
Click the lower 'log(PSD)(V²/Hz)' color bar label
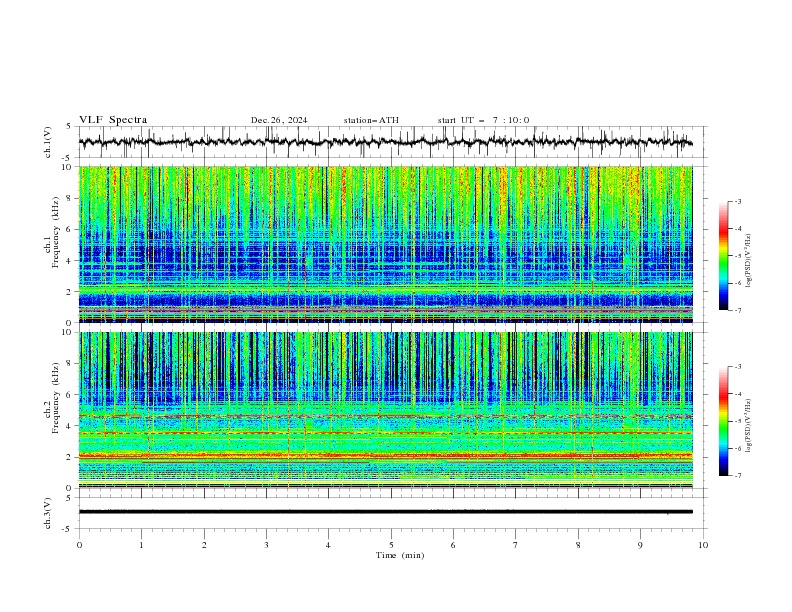click(x=748, y=425)
